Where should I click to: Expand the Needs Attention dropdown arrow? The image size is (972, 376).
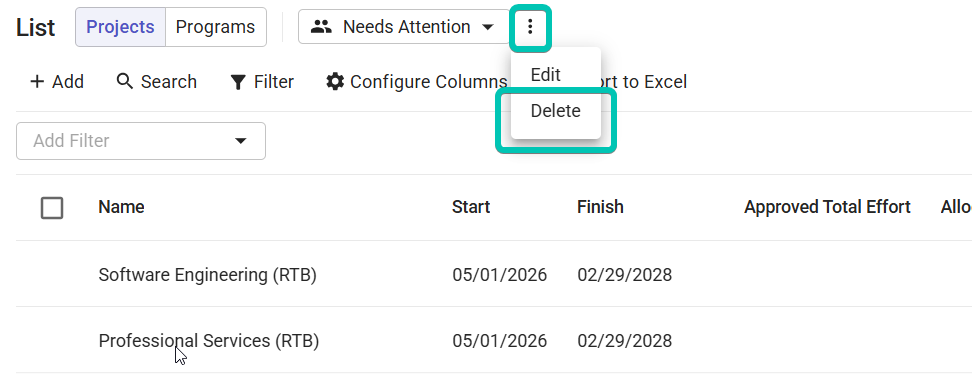[488, 27]
